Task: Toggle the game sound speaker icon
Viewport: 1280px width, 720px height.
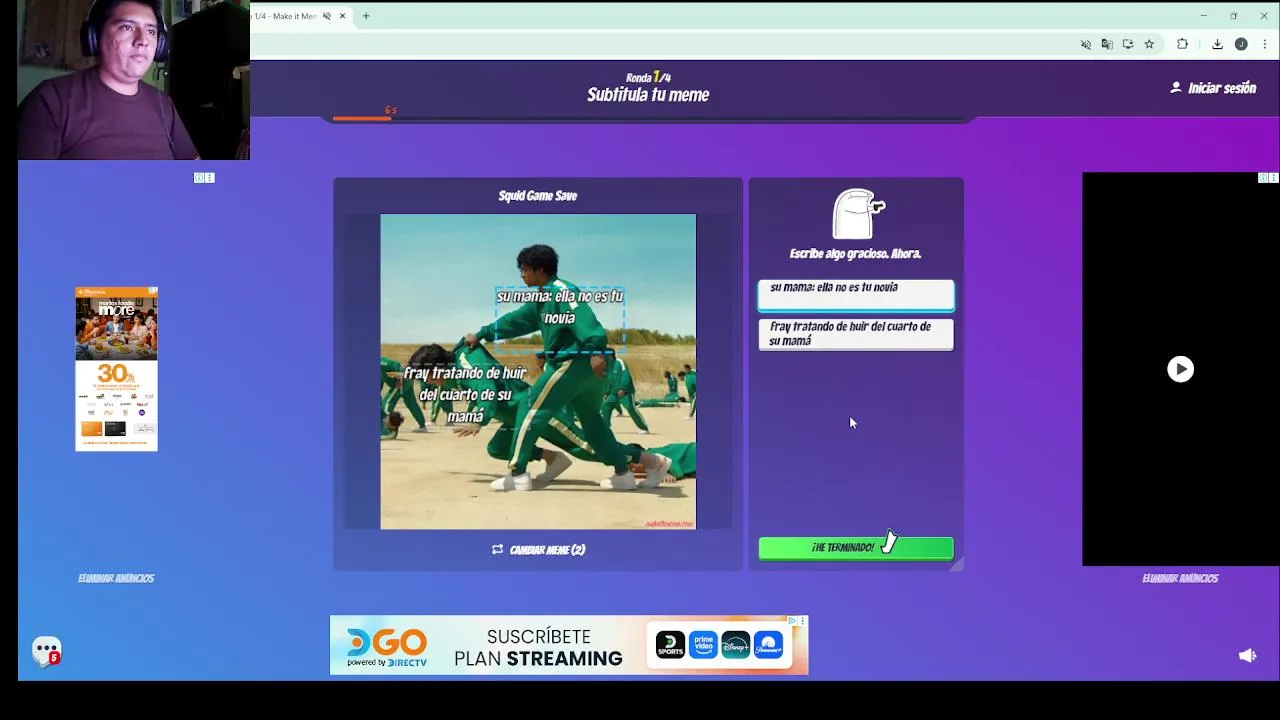Action: tap(1247, 655)
